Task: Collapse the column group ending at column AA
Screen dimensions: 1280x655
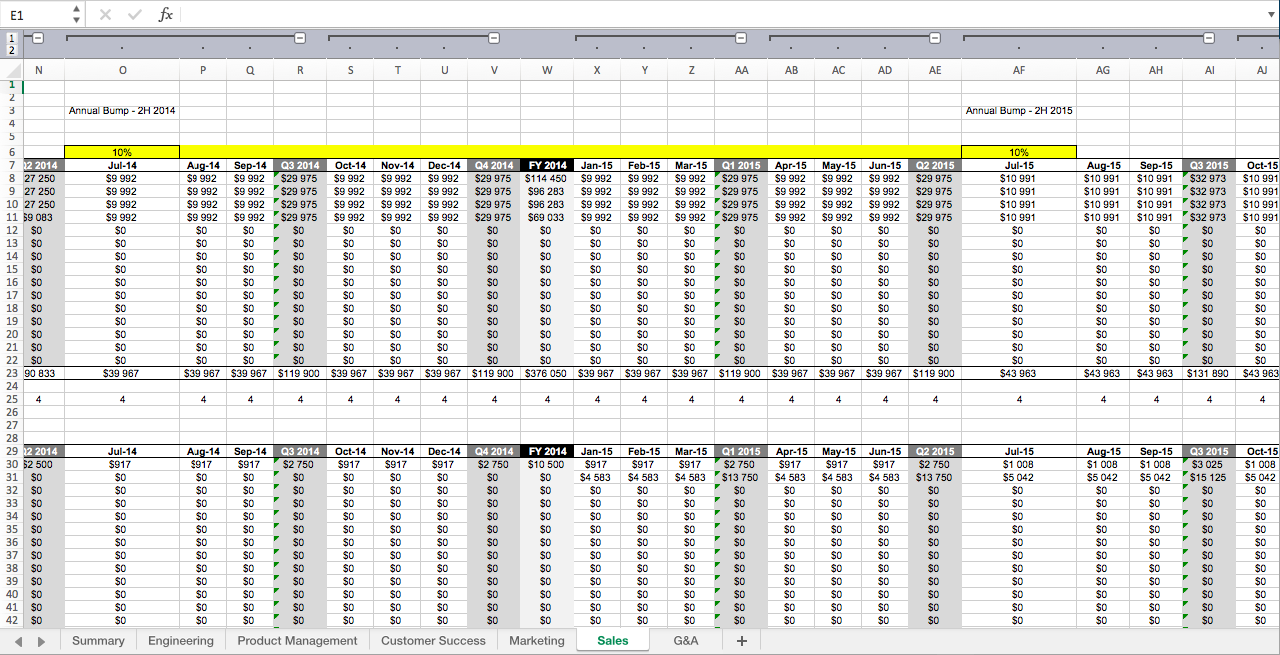Action: point(741,38)
